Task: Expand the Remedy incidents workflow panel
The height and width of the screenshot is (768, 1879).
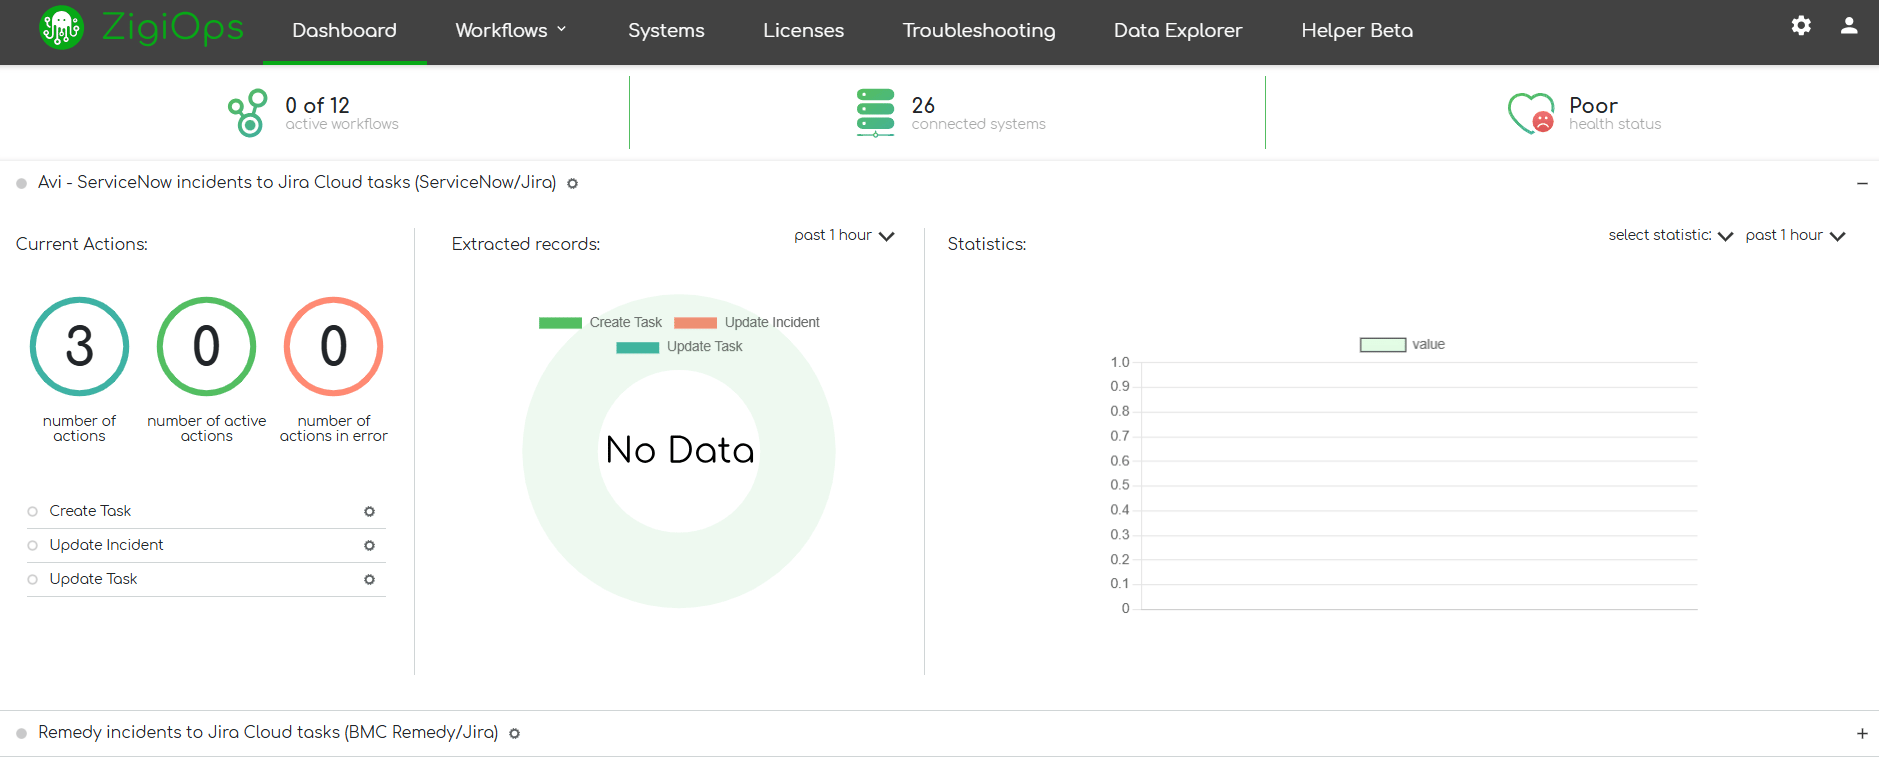Action: point(1862,734)
